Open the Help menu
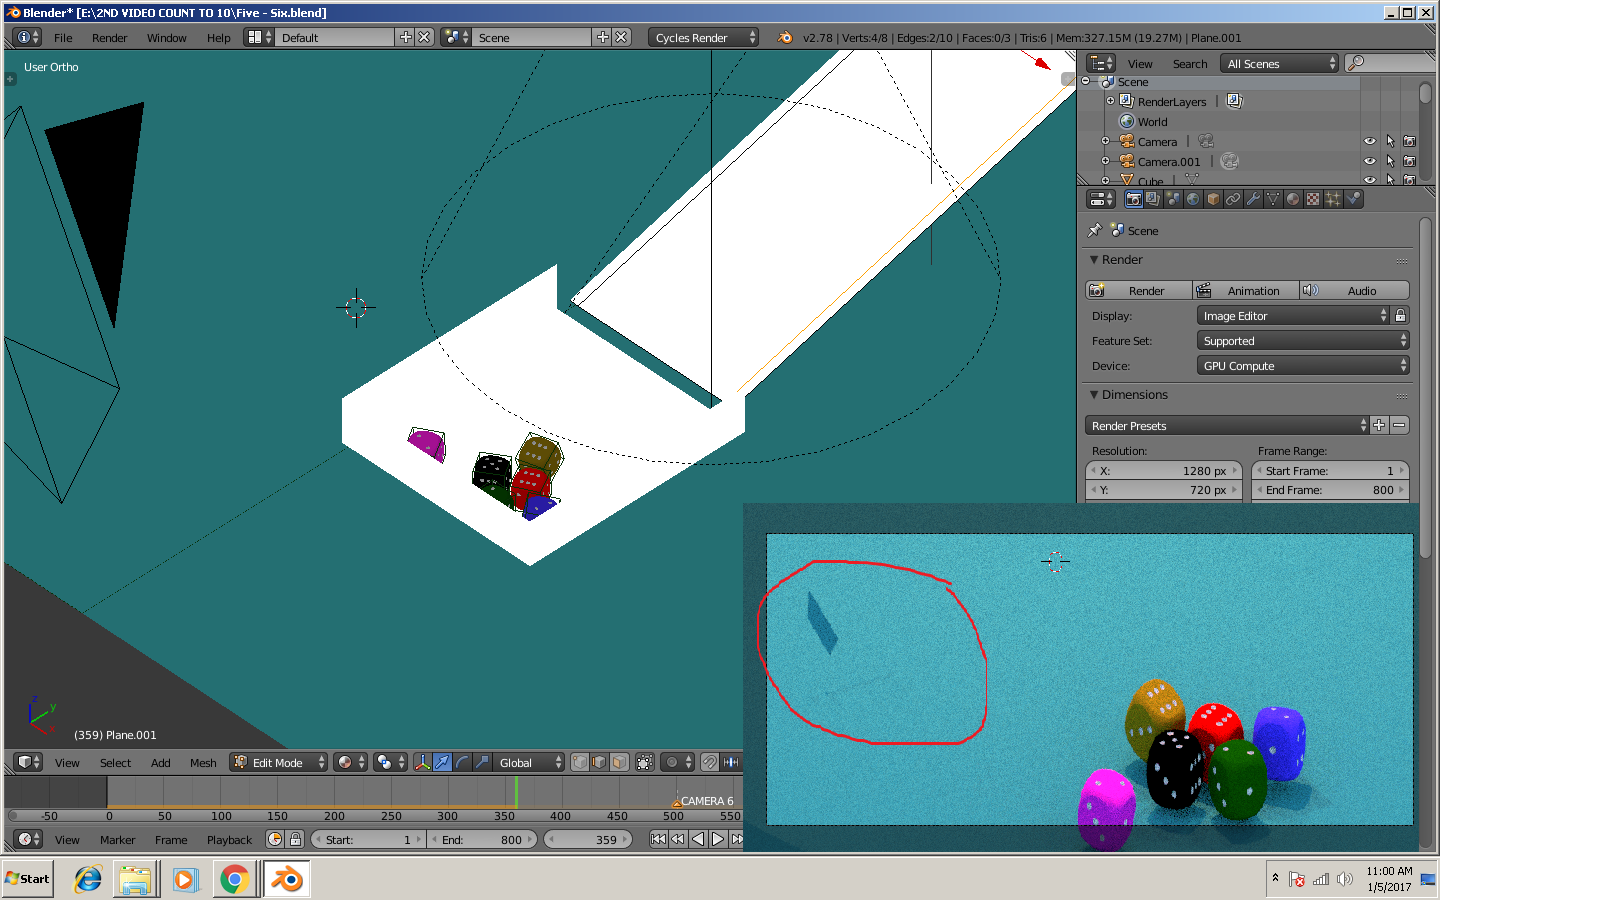1610x900 pixels. click(x=218, y=37)
